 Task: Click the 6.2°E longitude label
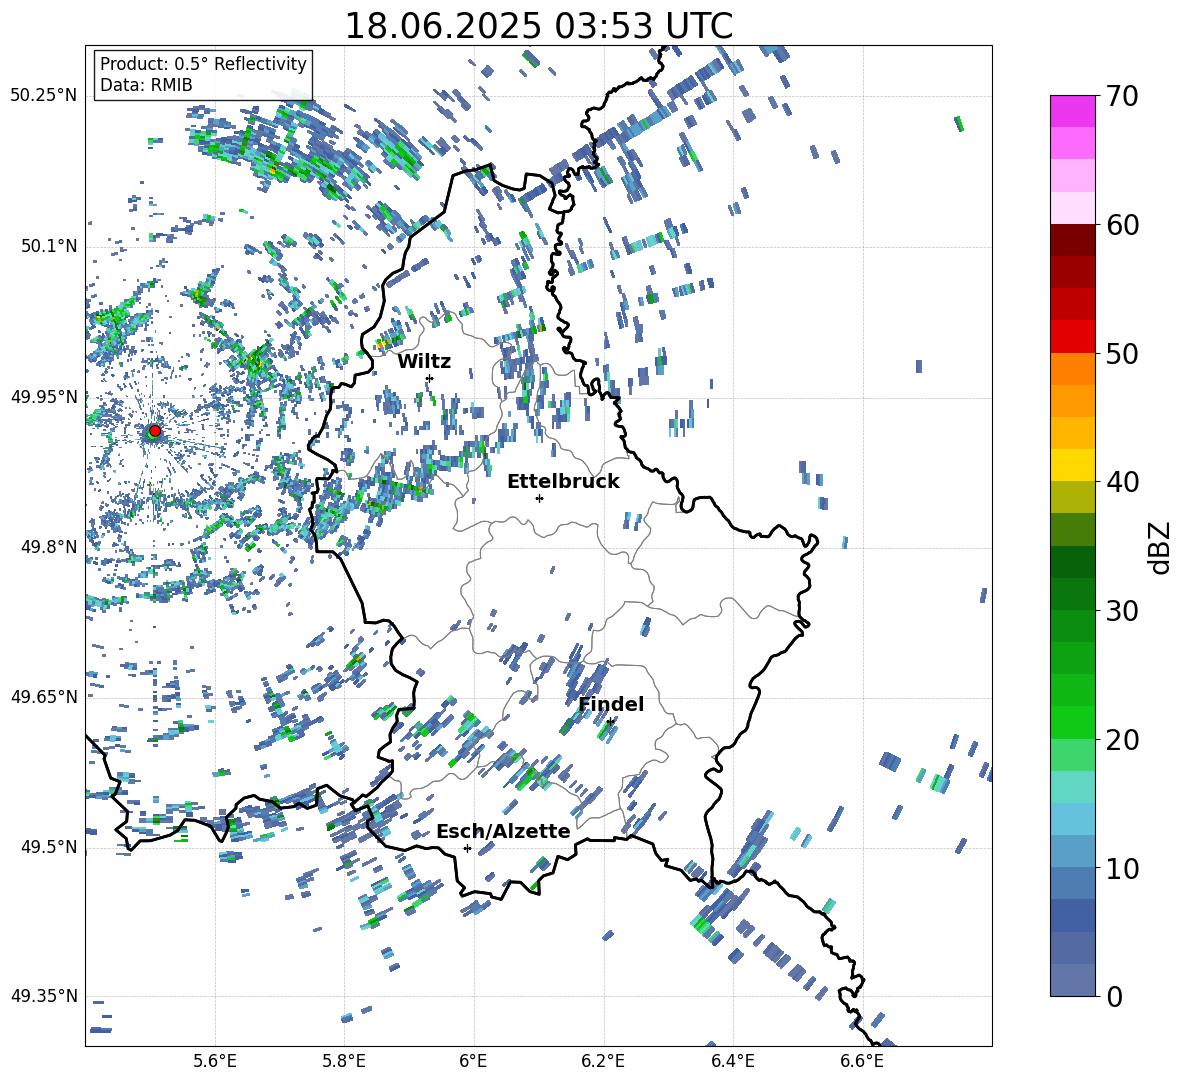603,1061
